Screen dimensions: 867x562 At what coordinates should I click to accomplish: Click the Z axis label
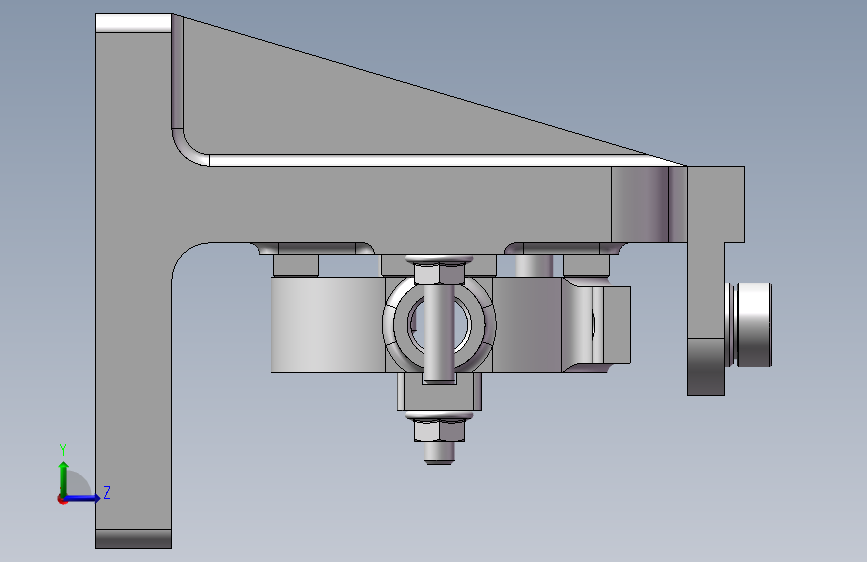(x=107, y=492)
